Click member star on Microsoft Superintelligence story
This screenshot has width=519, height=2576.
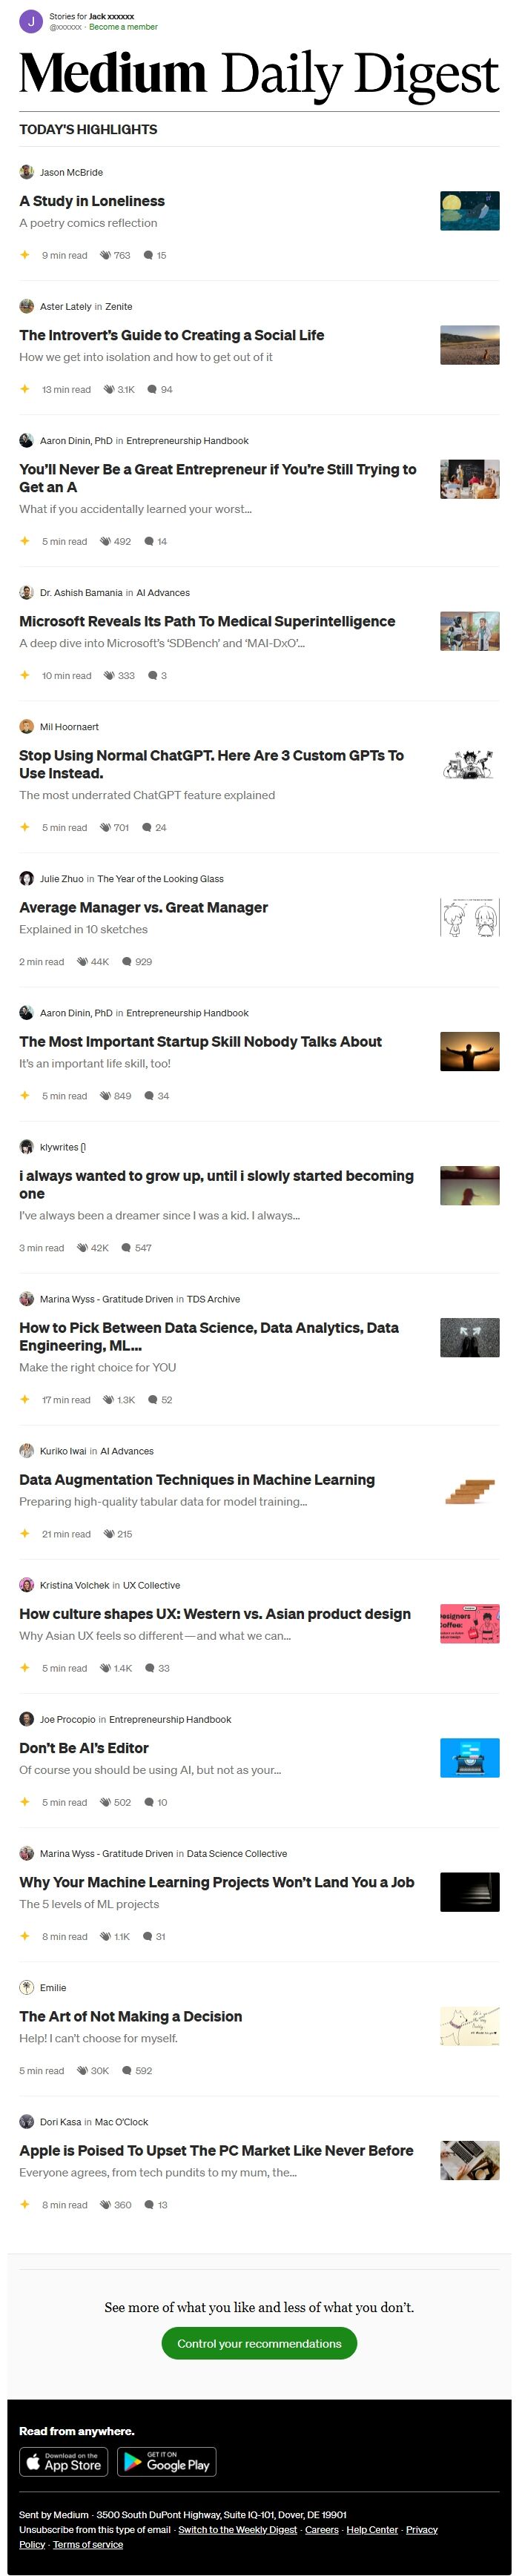click(25, 675)
